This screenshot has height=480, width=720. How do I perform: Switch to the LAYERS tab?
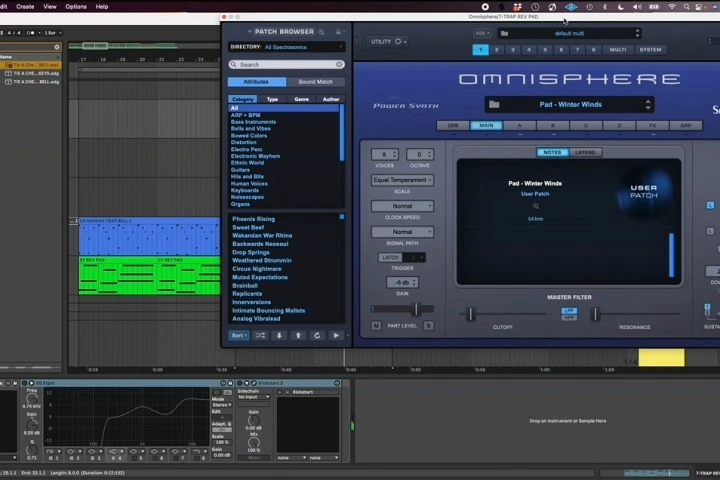click(585, 152)
